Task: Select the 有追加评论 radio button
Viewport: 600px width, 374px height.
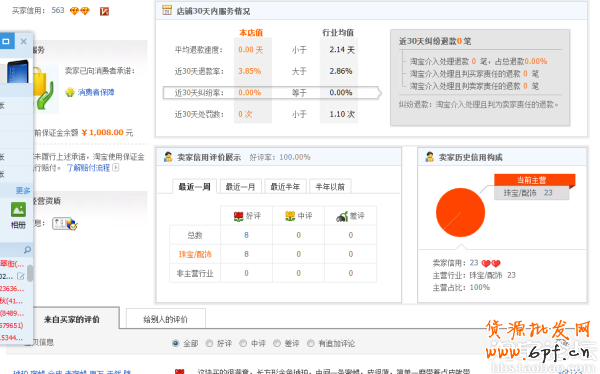Action: click(x=311, y=343)
